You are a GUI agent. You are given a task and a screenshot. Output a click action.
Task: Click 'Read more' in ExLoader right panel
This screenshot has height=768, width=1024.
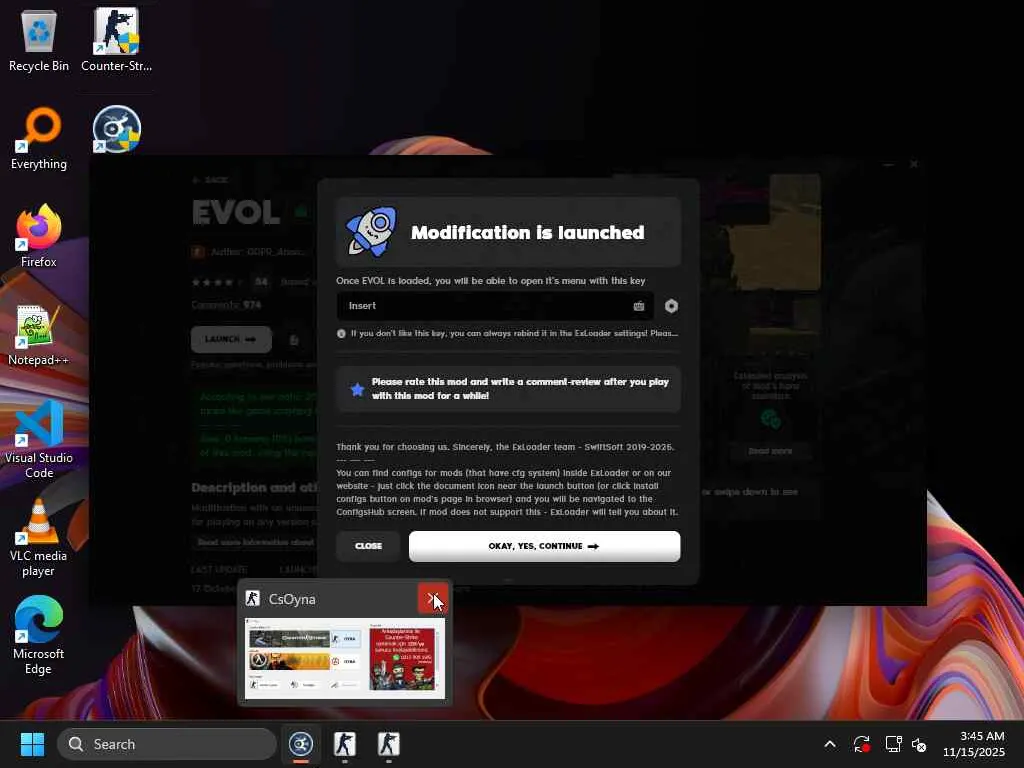[x=770, y=451]
